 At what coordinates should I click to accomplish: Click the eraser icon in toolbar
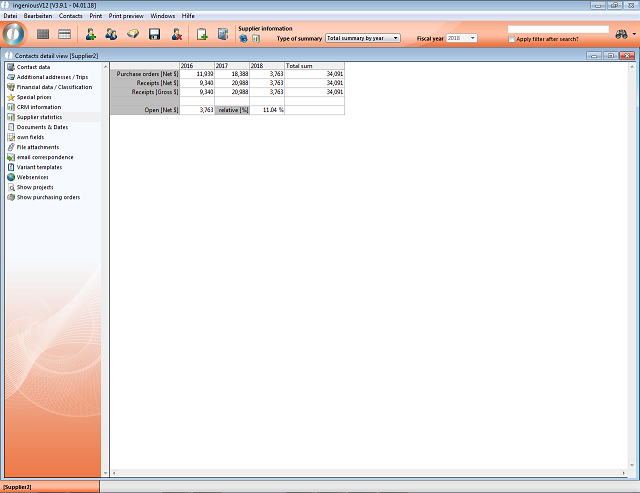[x=133, y=34]
